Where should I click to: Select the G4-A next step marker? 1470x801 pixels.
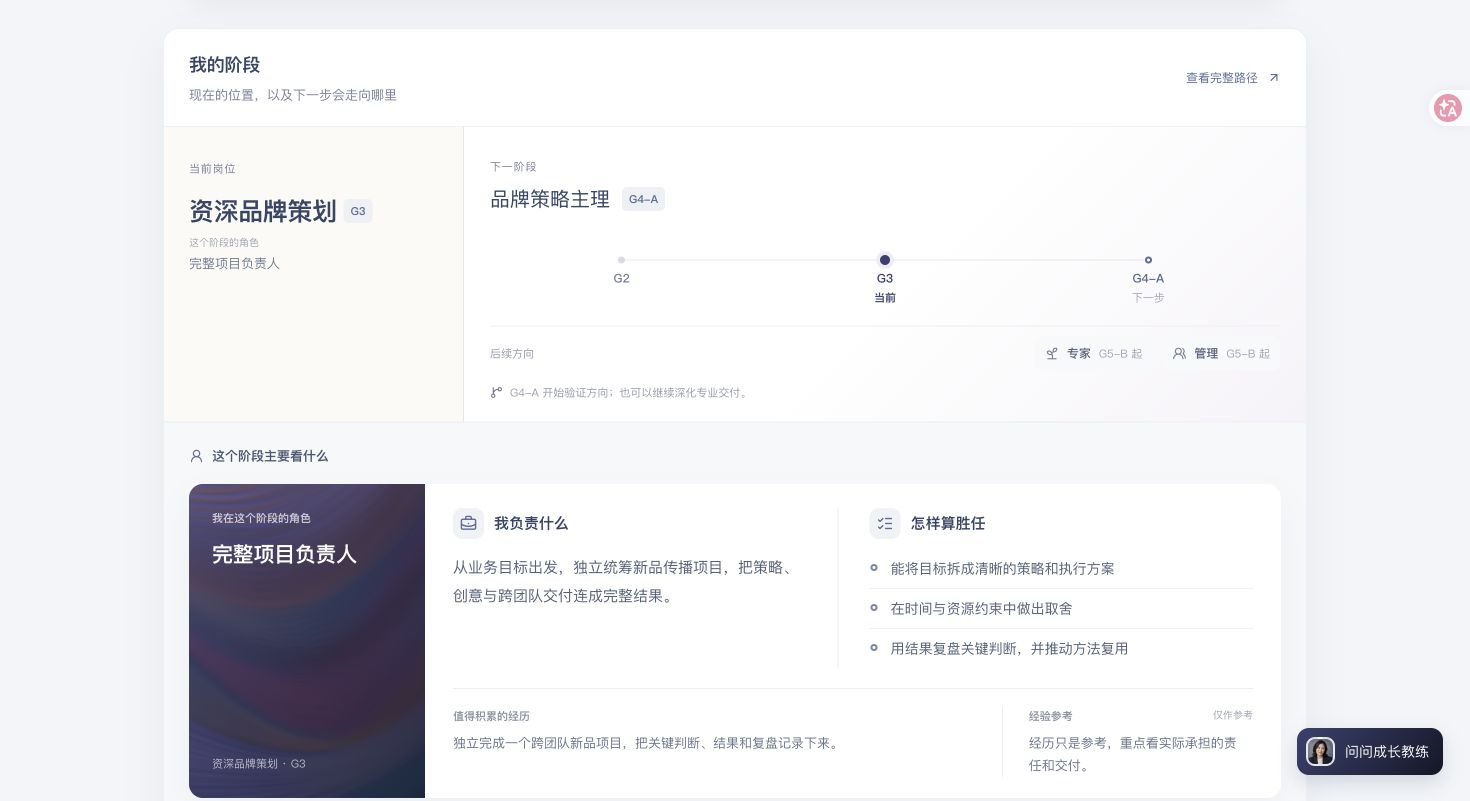click(x=1148, y=260)
